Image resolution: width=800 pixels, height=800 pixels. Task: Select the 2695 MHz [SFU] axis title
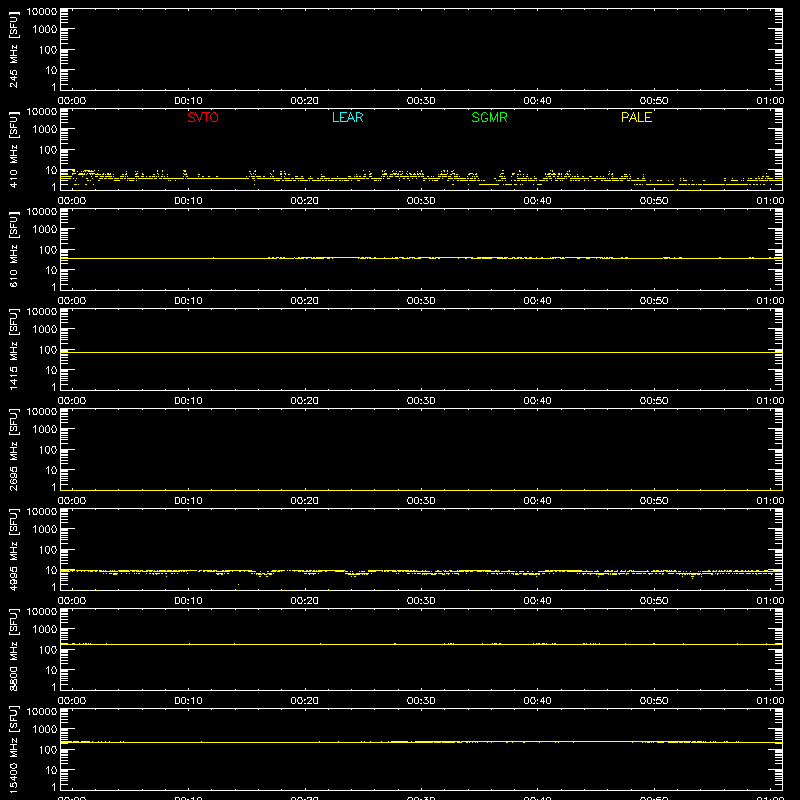pyautogui.click(x=14, y=449)
